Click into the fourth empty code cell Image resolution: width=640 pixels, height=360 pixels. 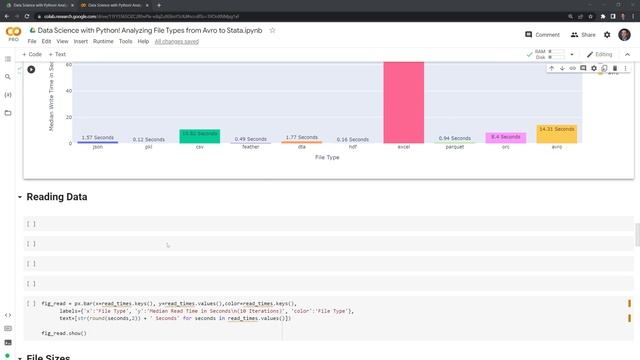click(x=329, y=284)
